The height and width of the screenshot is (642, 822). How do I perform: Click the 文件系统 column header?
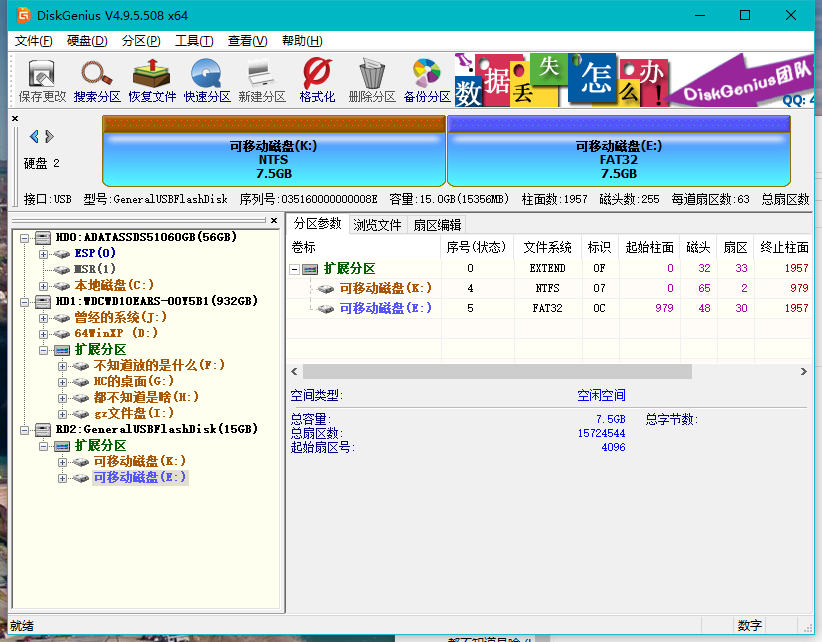pyautogui.click(x=547, y=247)
